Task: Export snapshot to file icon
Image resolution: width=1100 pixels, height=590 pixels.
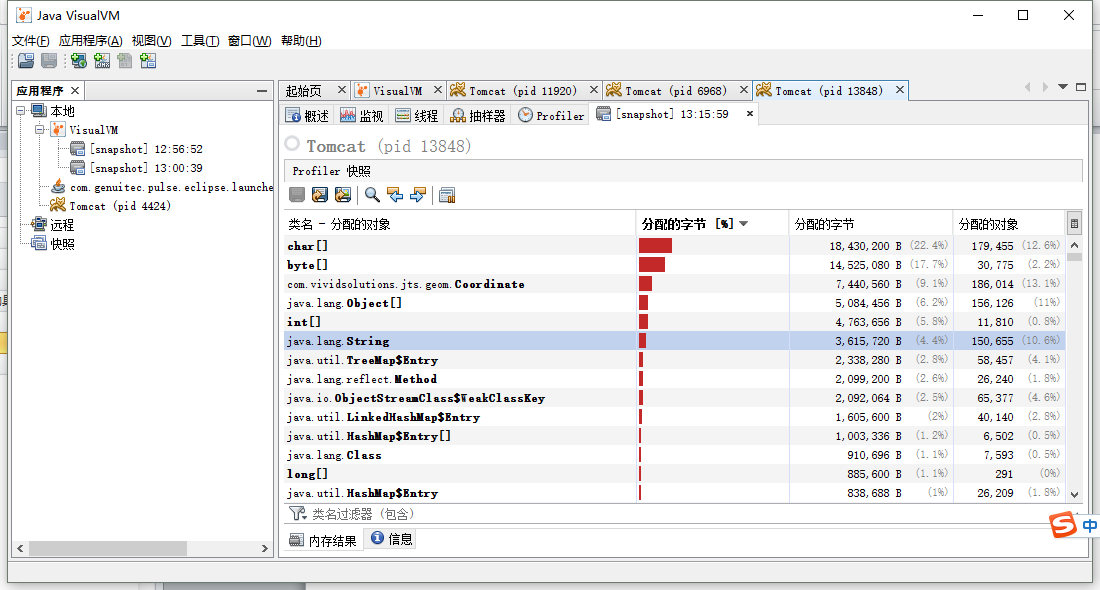Action: [320, 195]
